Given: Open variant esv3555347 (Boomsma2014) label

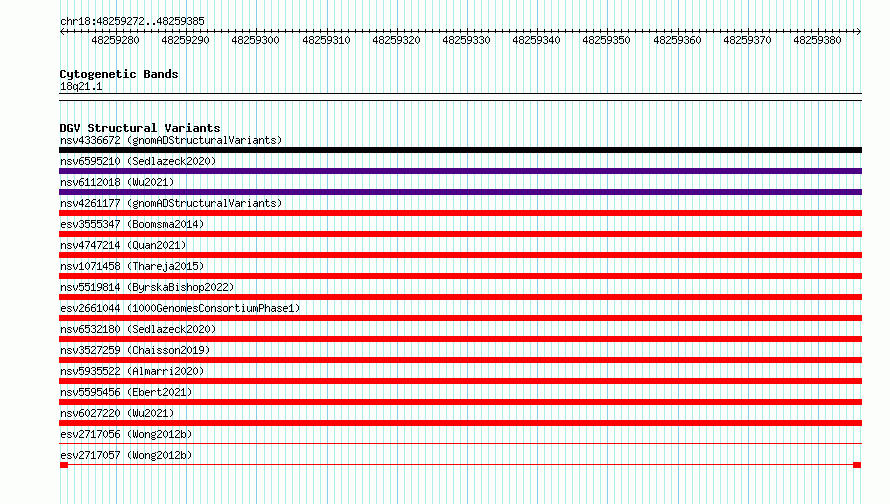Looking at the screenshot, I should pyautogui.click(x=132, y=224).
